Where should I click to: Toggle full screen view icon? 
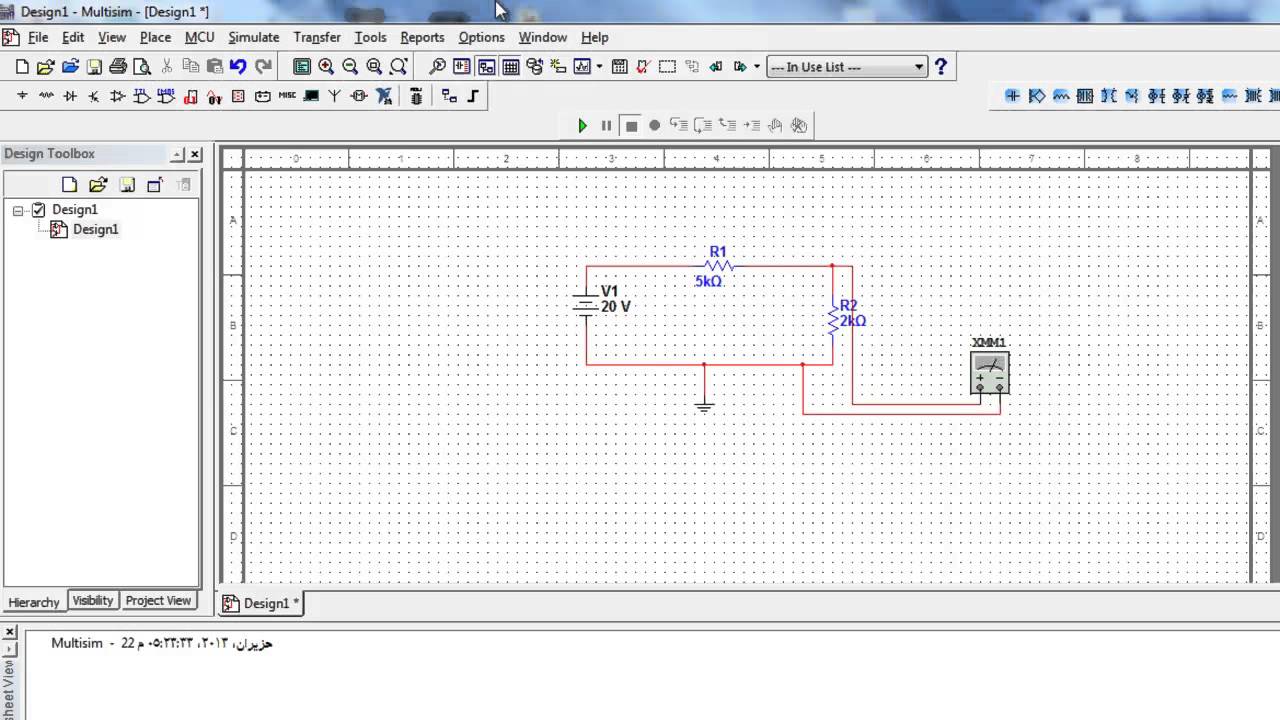pyautogui.click(x=302, y=67)
